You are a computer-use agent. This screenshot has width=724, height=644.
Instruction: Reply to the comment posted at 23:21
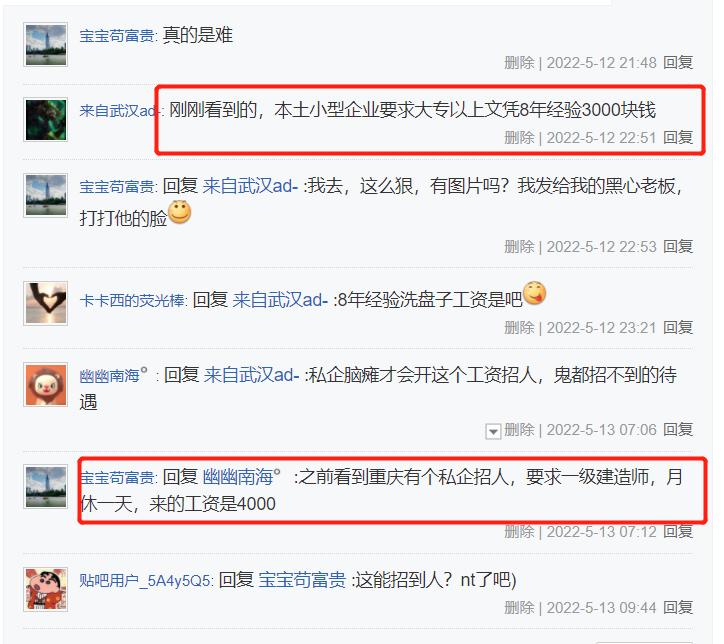pyautogui.click(x=678, y=327)
